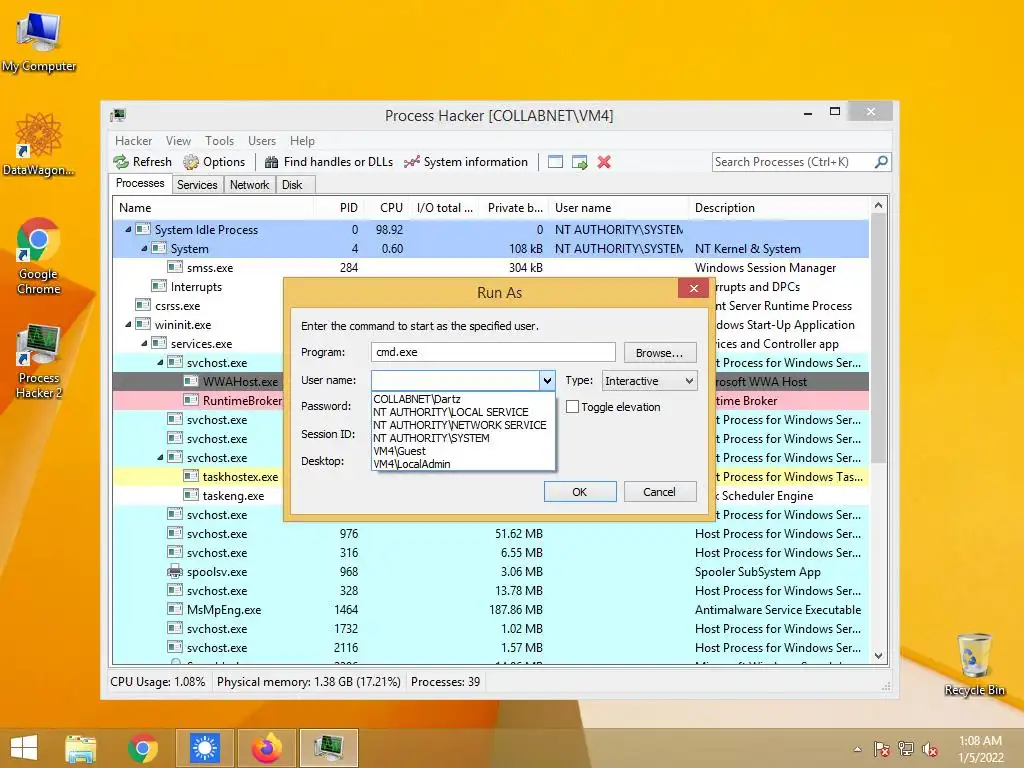Collapse the System Idle Process tree
Viewport: 1024px width, 768px height.
[x=128, y=230]
